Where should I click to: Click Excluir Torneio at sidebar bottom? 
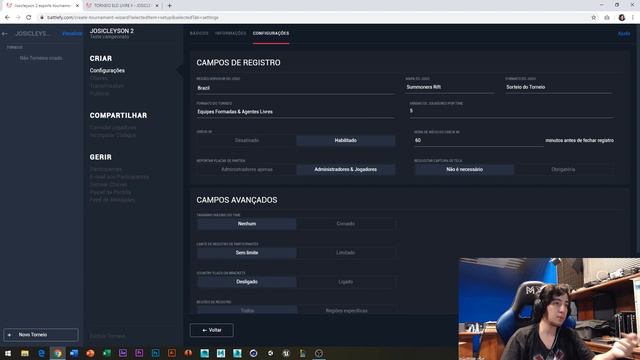(x=107, y=336)
